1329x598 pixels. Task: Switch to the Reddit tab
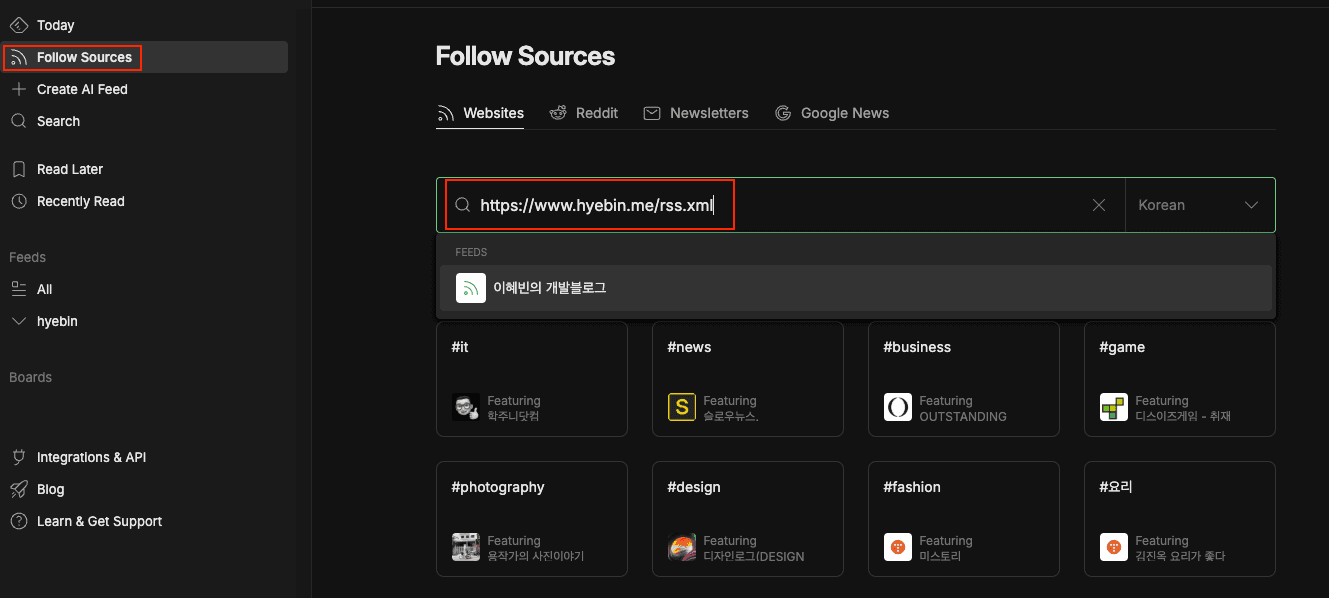pos(584,113)
